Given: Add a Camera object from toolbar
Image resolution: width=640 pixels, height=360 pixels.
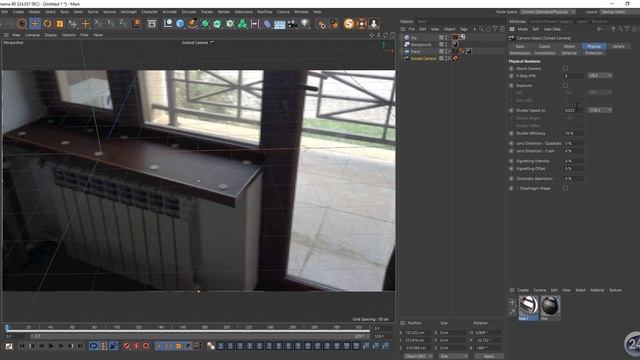Looking at the screenshot, I should point(292,24).
